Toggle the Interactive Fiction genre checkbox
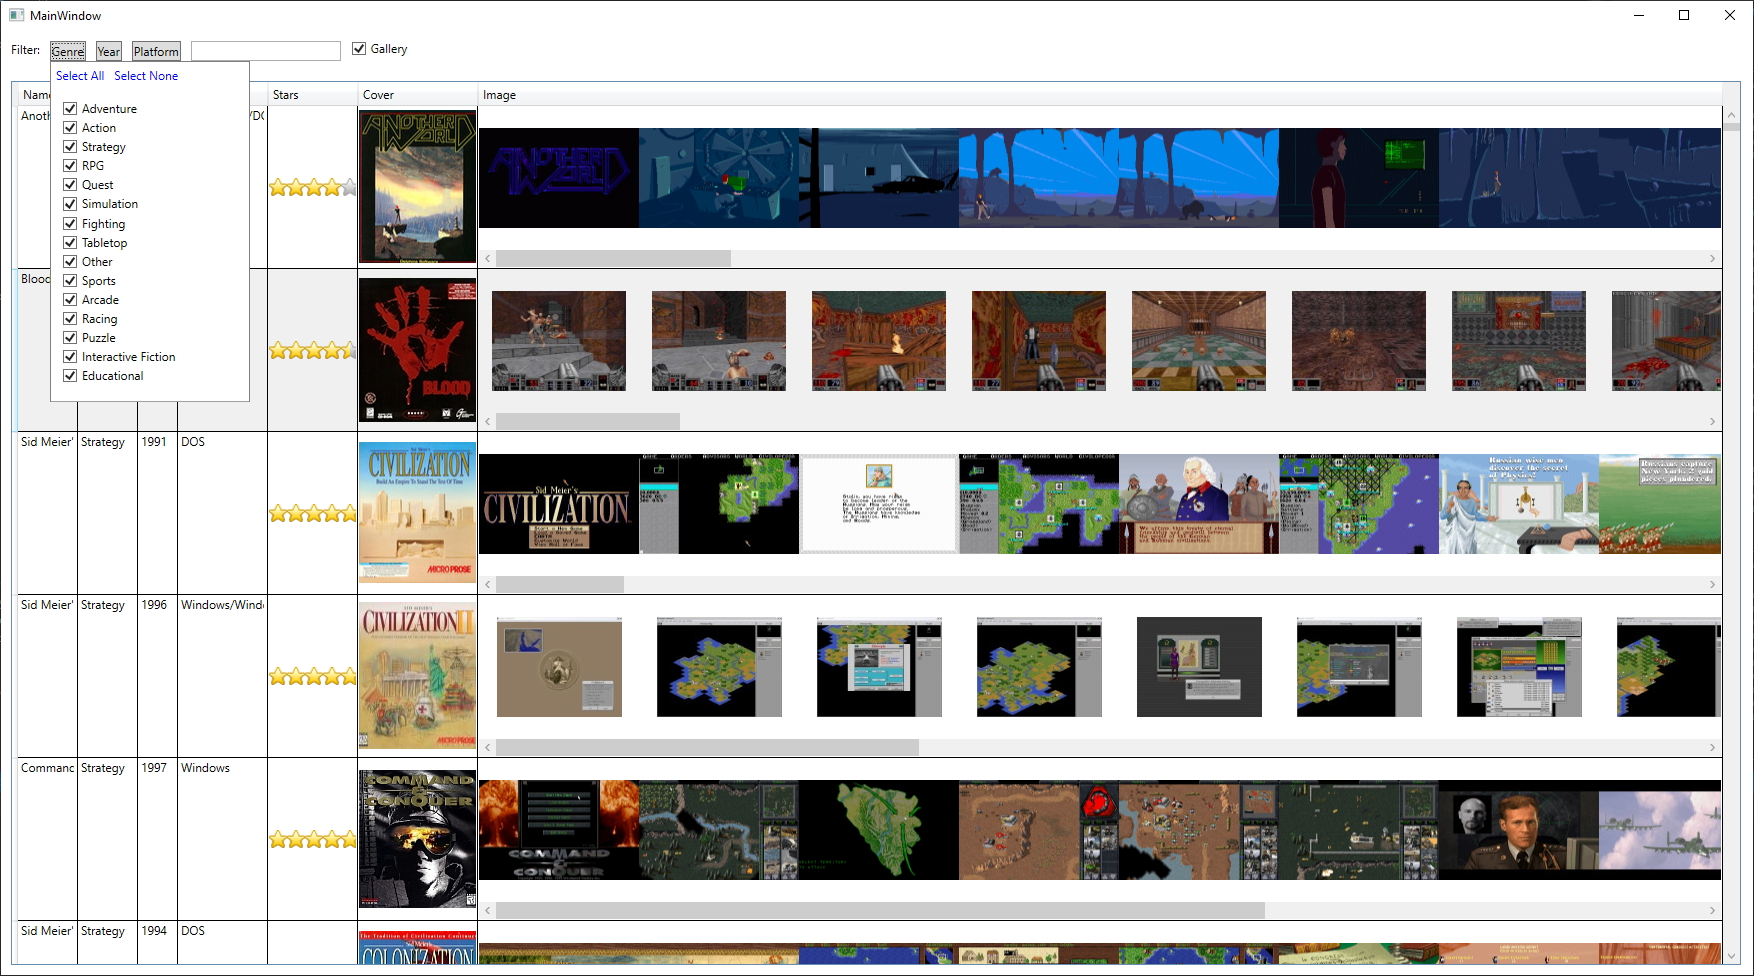Viewport: 1754px width, 976px height. [x=70, y=356]
